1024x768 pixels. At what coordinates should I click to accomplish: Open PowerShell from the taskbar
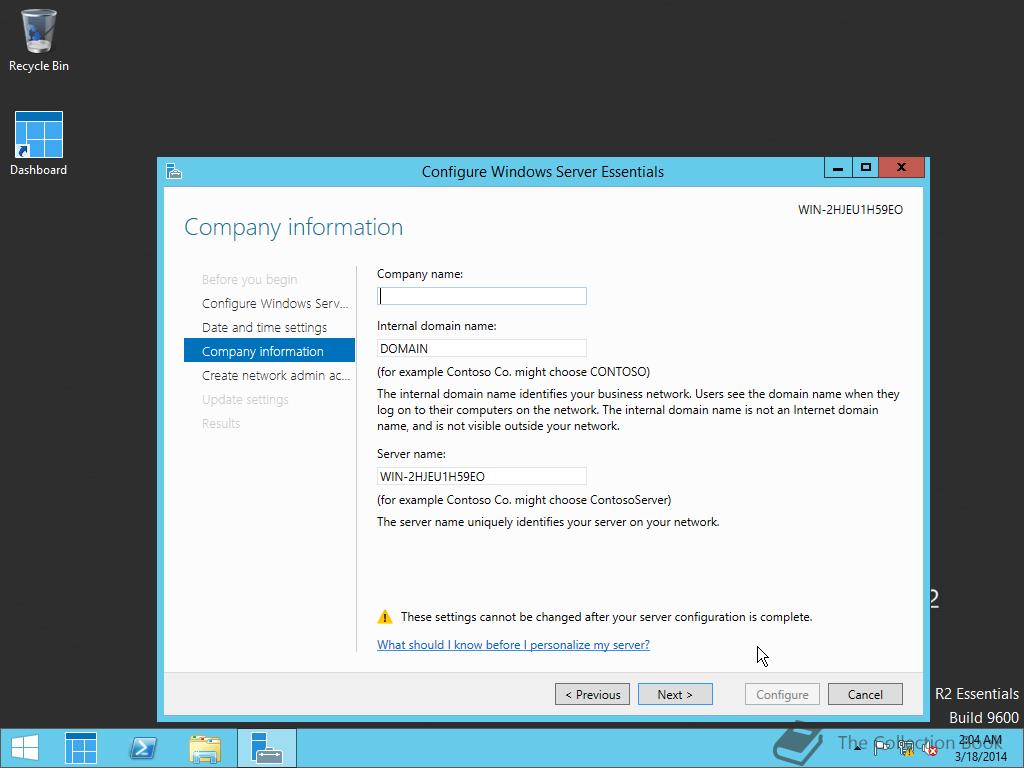tap(142, 748)
